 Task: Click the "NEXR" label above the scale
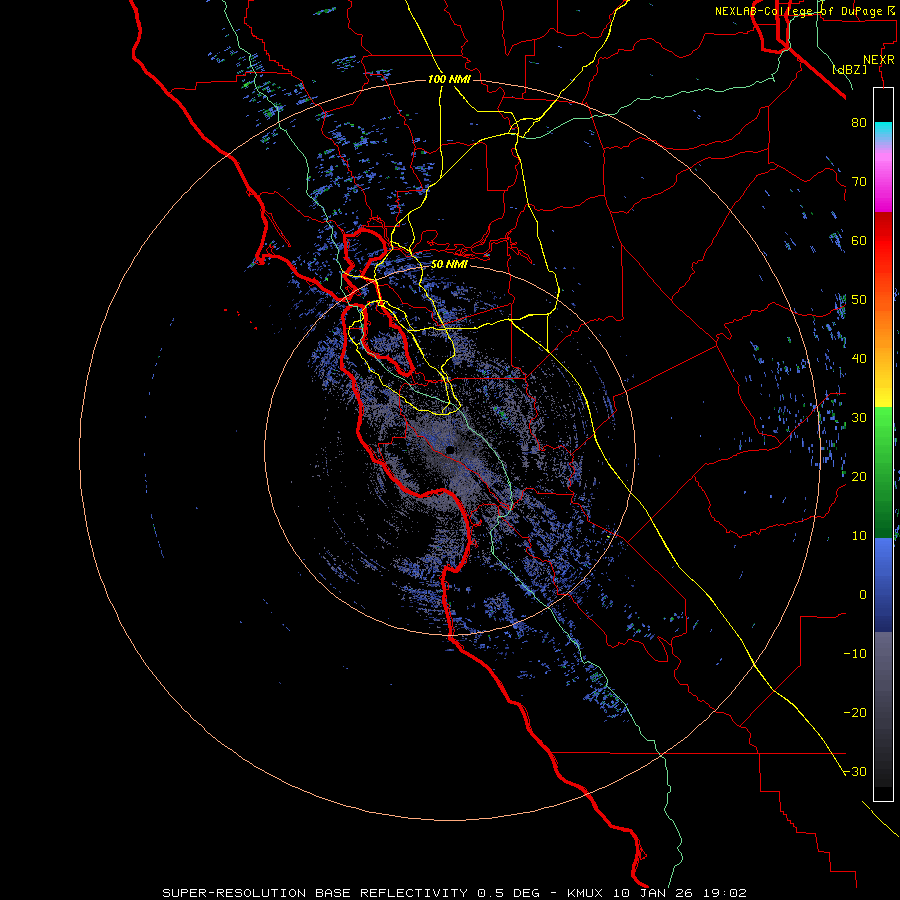tap(878, 60)
